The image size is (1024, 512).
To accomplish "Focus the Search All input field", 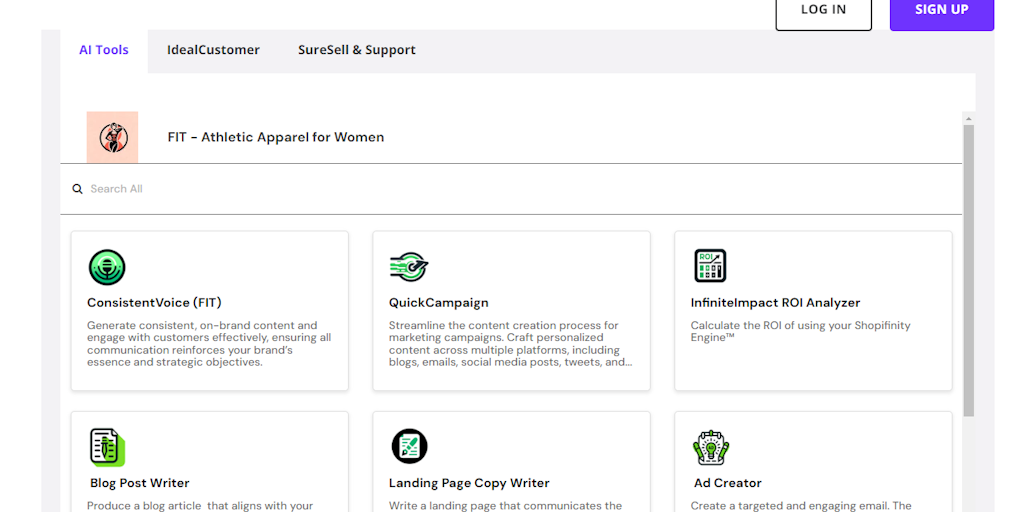I will point(511,189).
